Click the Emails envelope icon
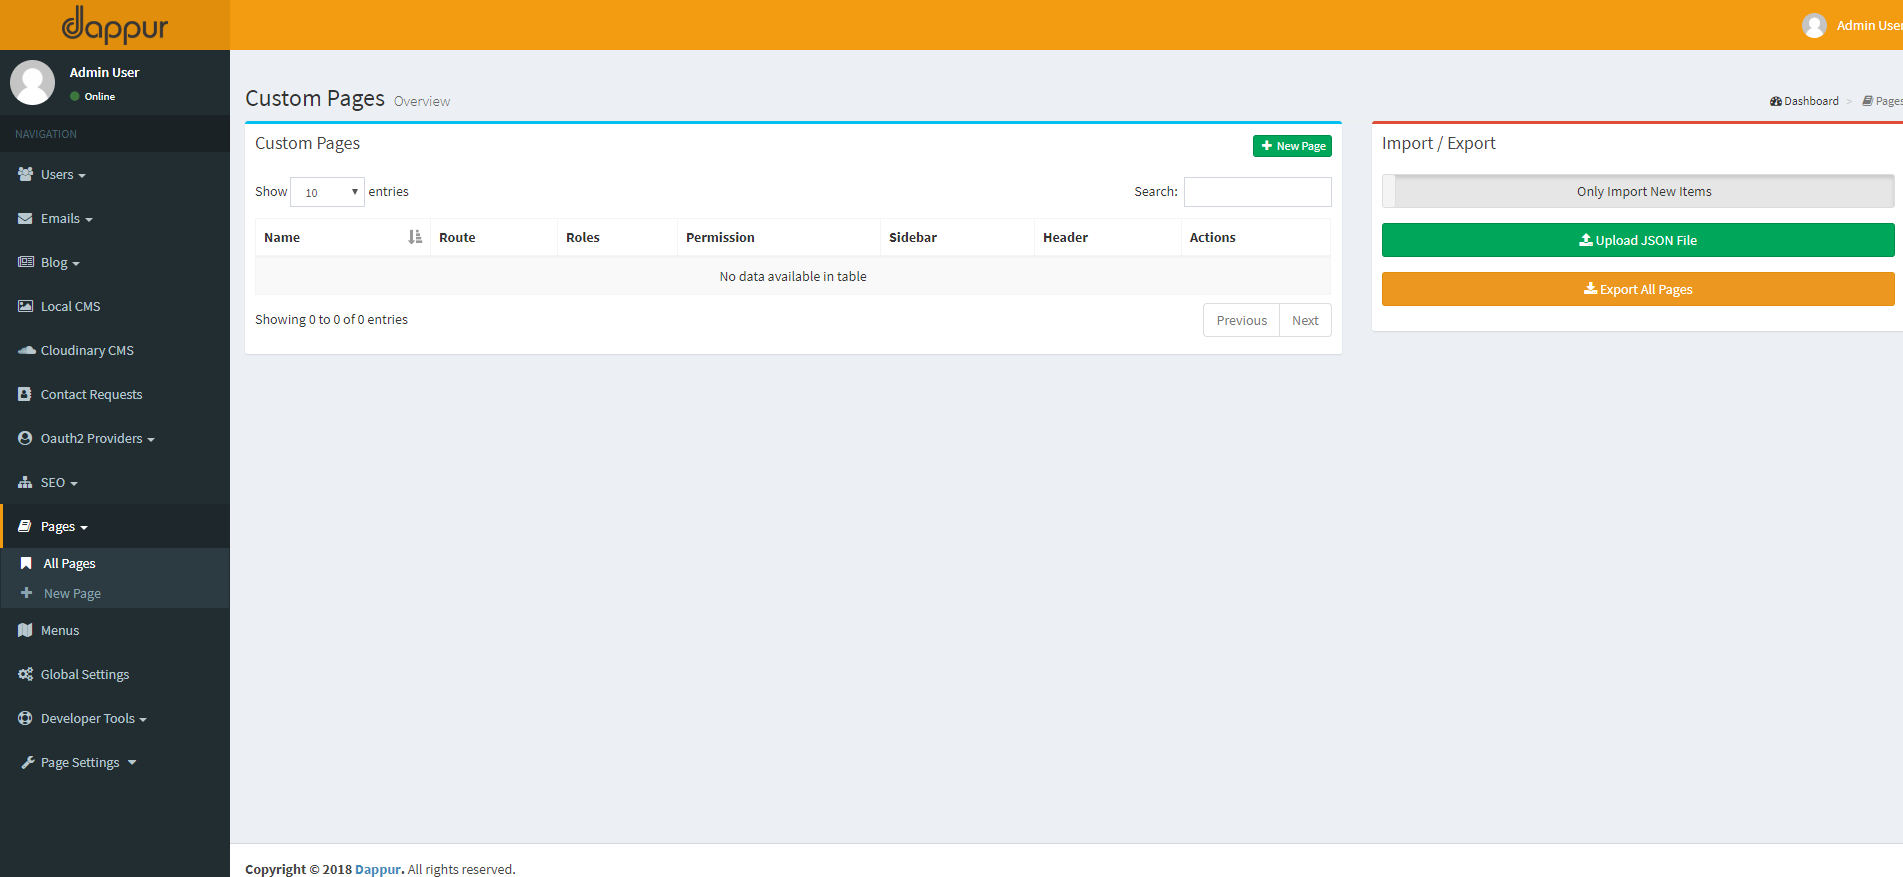This screenshot has height=877, width=1903. pyautogui.click(x=25, y=218)
